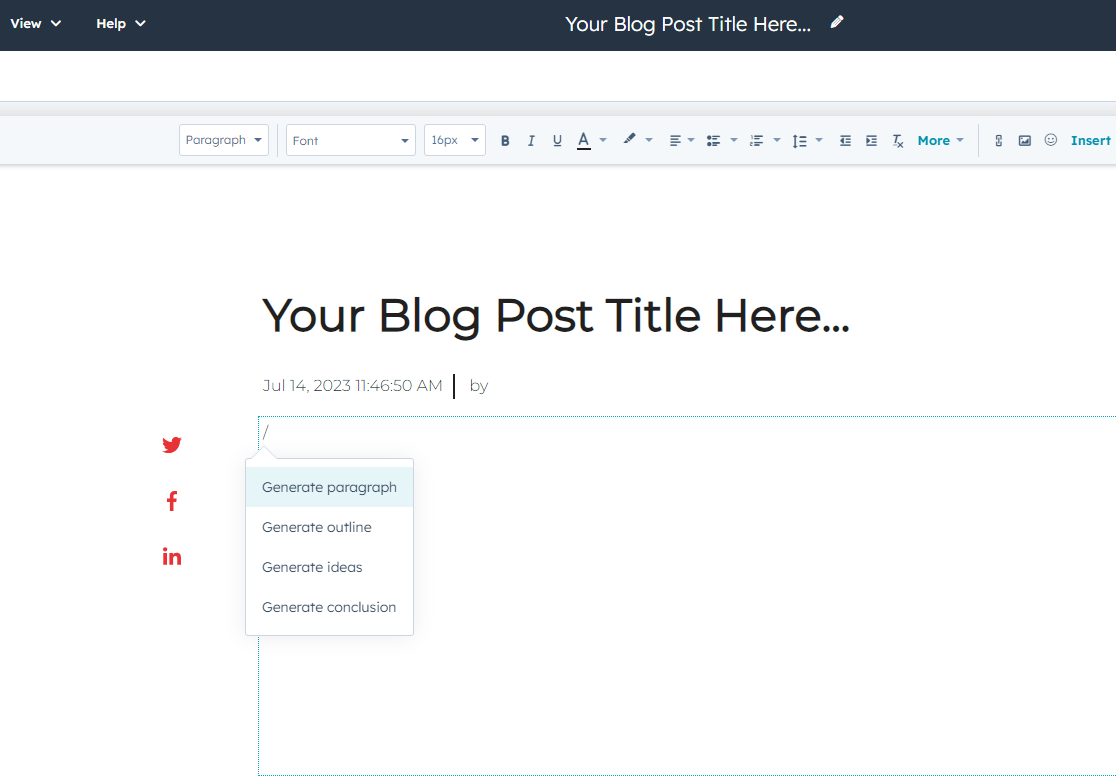
Task: Click the bulleted list icon
Action: tap(713, 141)
